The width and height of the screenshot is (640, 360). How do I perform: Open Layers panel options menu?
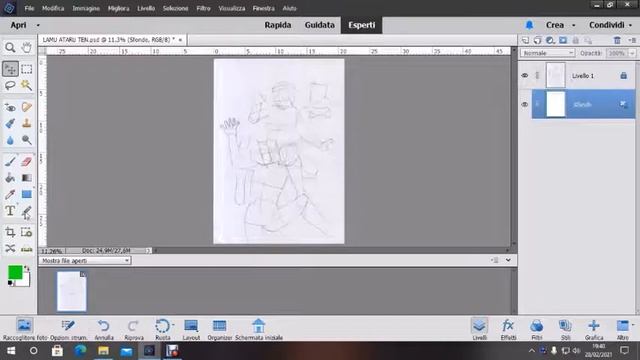coord(632,40)
